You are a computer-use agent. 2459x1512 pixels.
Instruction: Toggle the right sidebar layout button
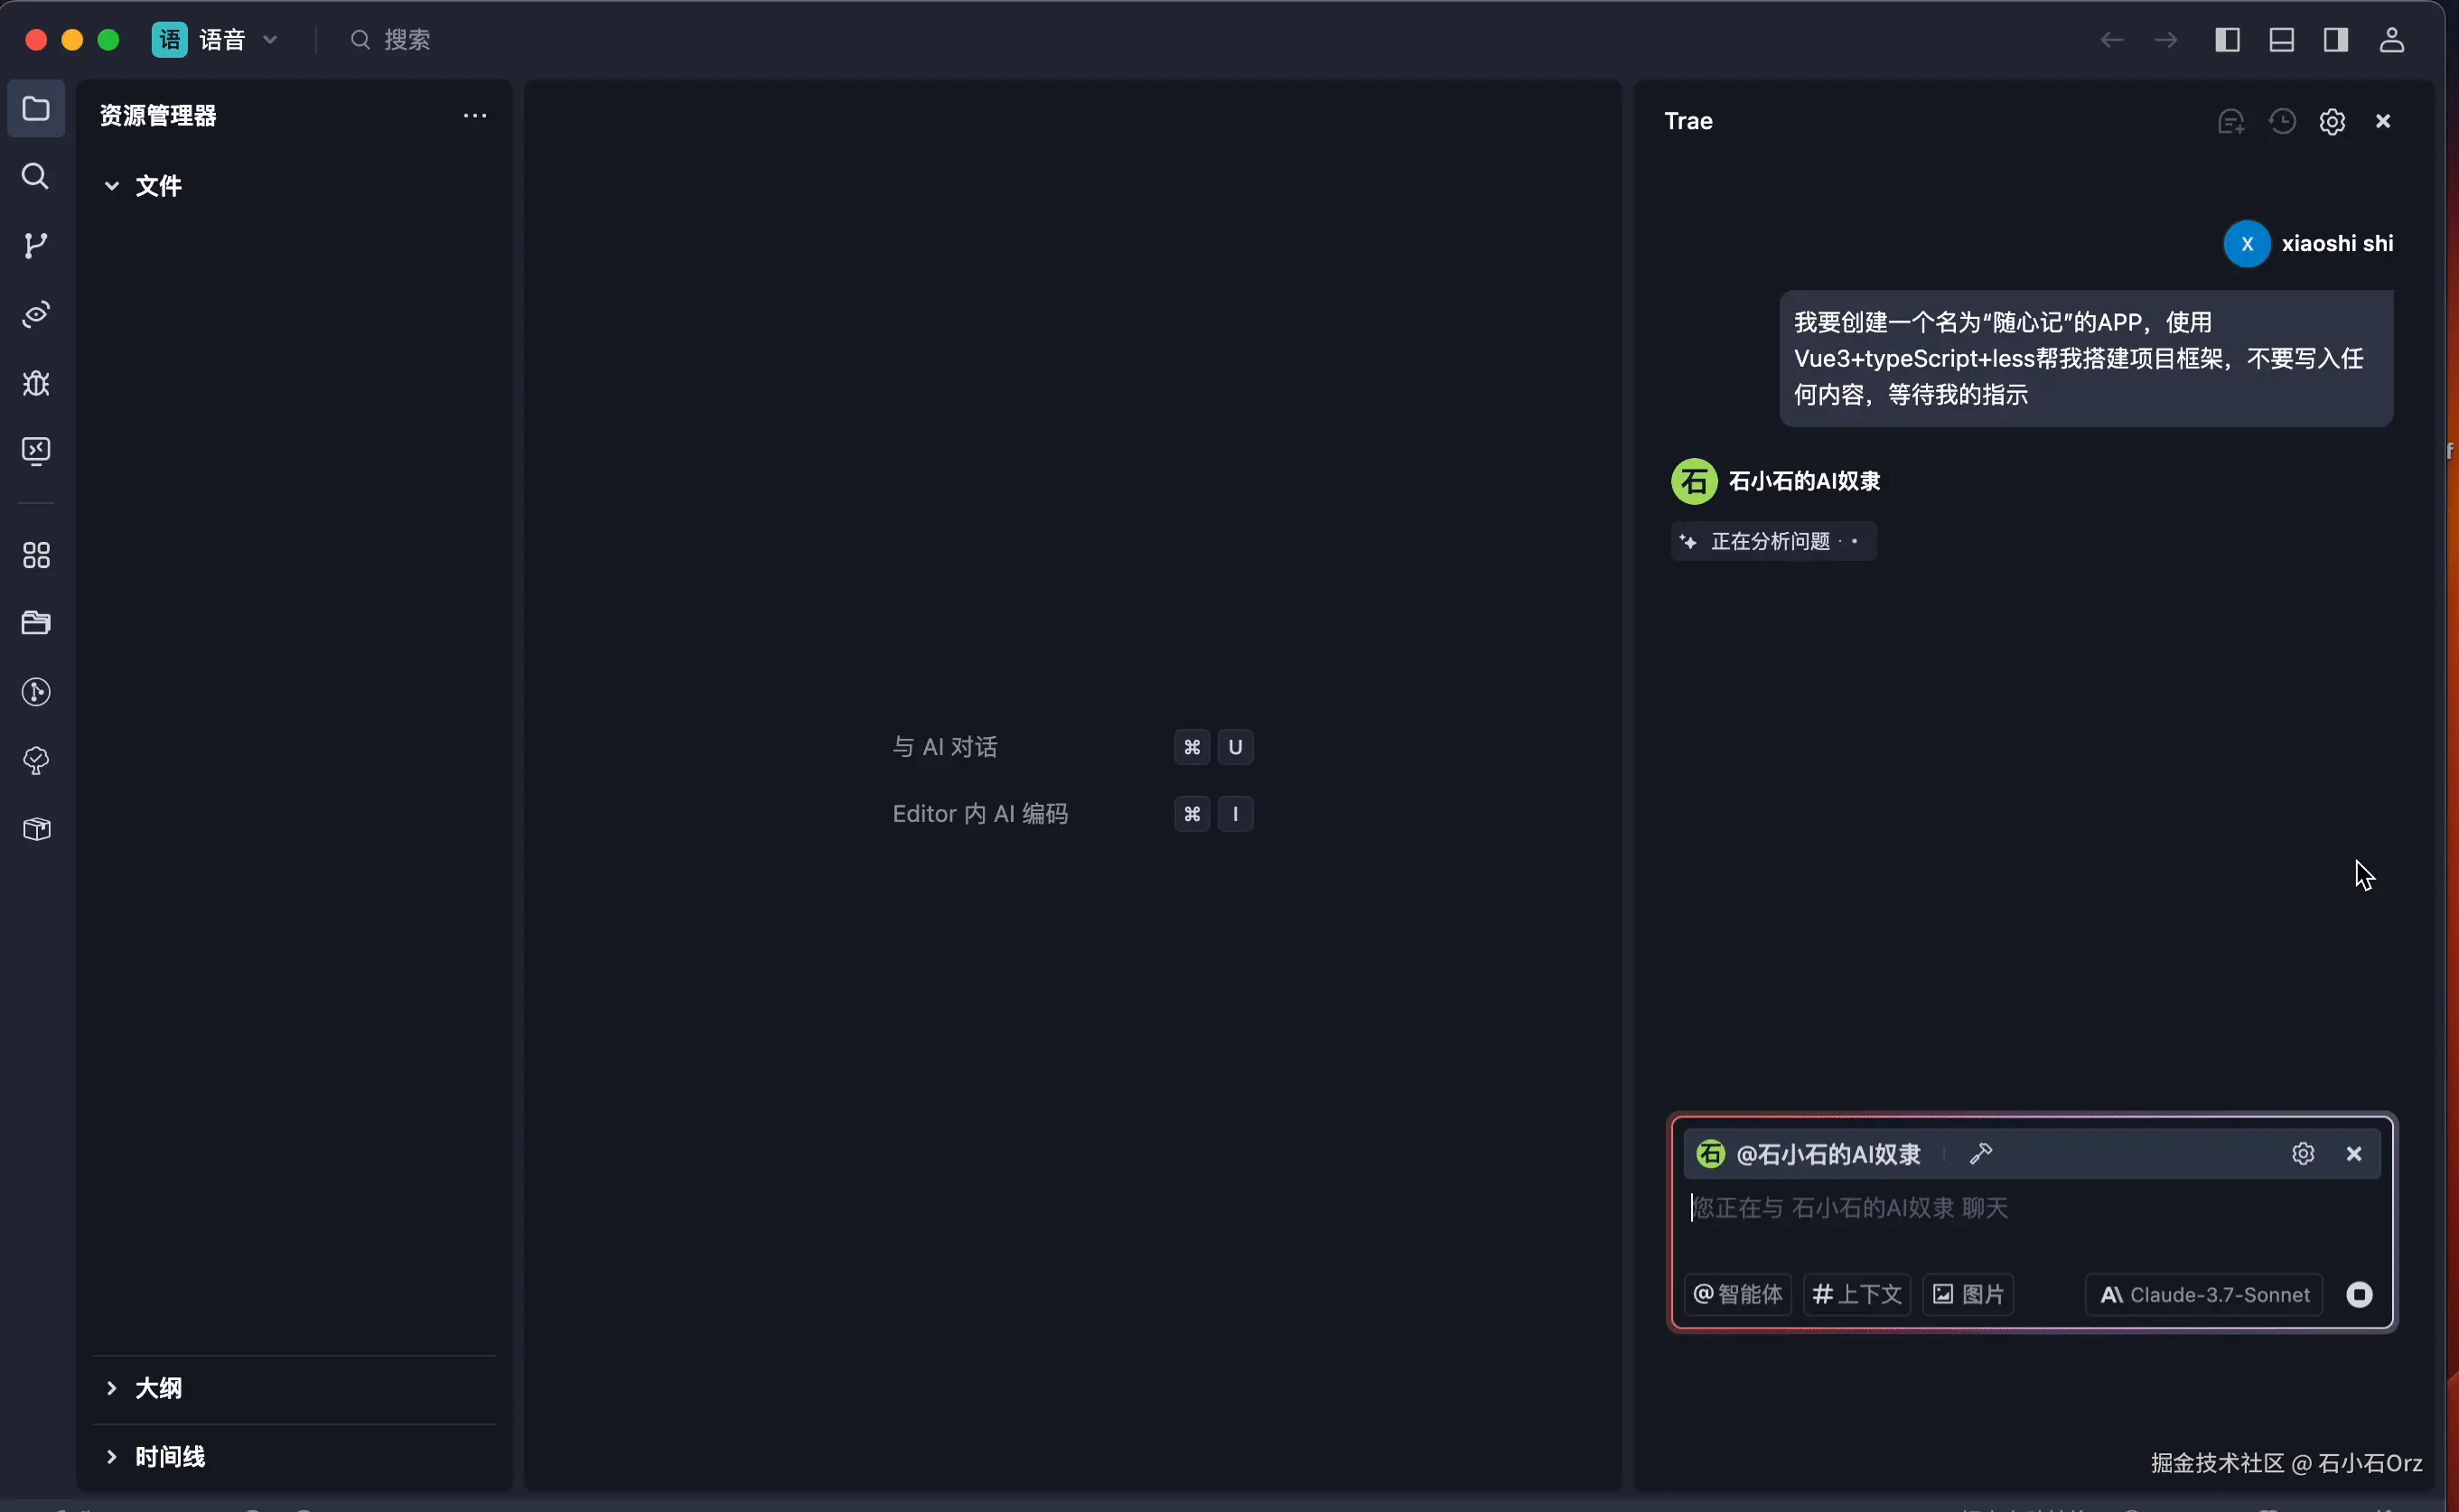pos(2336,40)
